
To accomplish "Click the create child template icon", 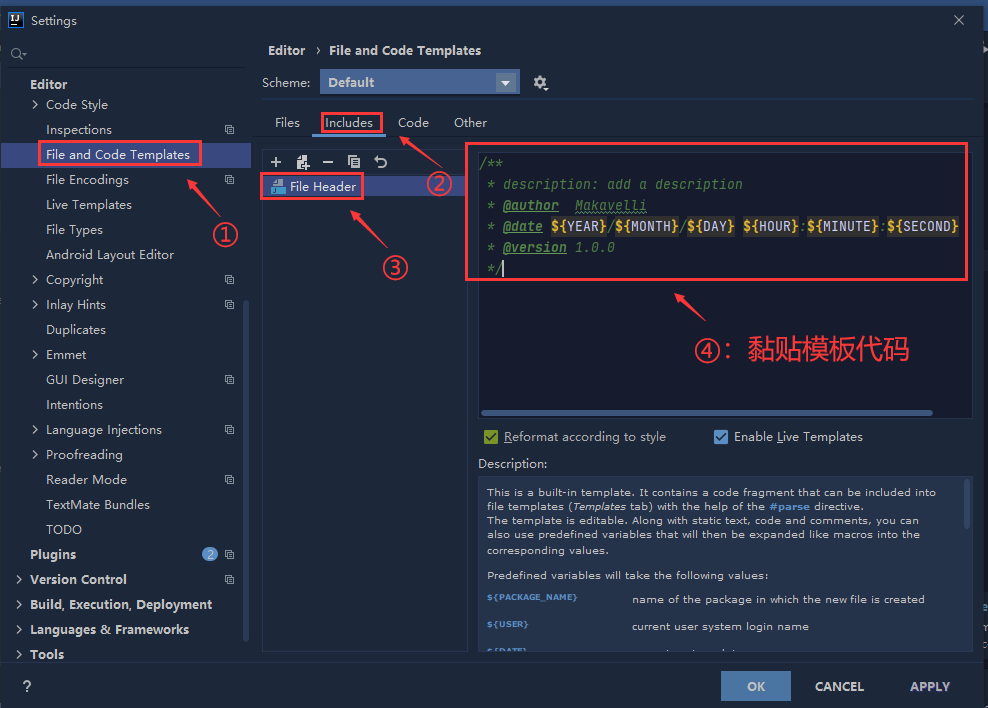I will click(x=302, y=163).
